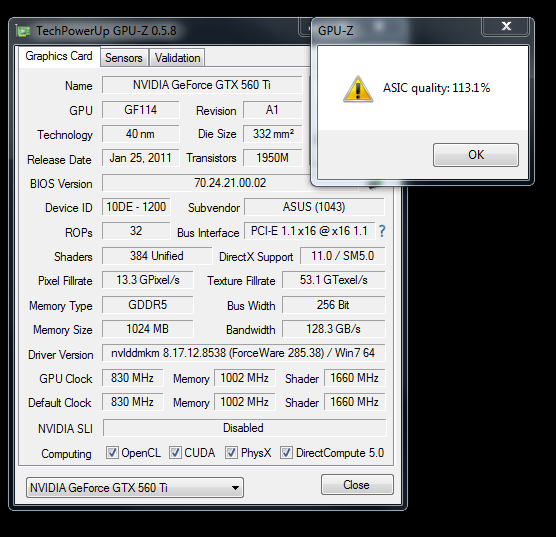Close the ASIC quality dialog with X
556x537 pixels.
point(506,26)
